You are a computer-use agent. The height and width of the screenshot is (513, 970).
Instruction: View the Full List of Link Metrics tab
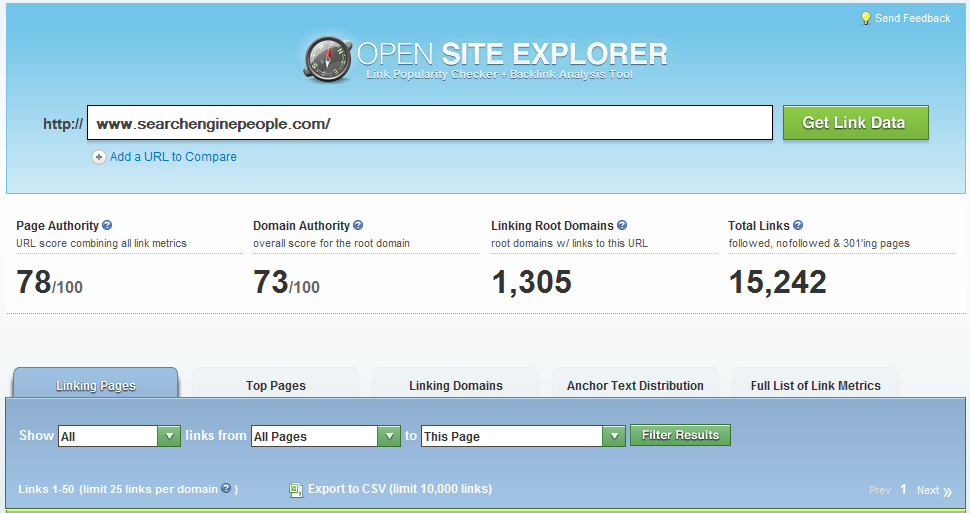tap(815, 385)
